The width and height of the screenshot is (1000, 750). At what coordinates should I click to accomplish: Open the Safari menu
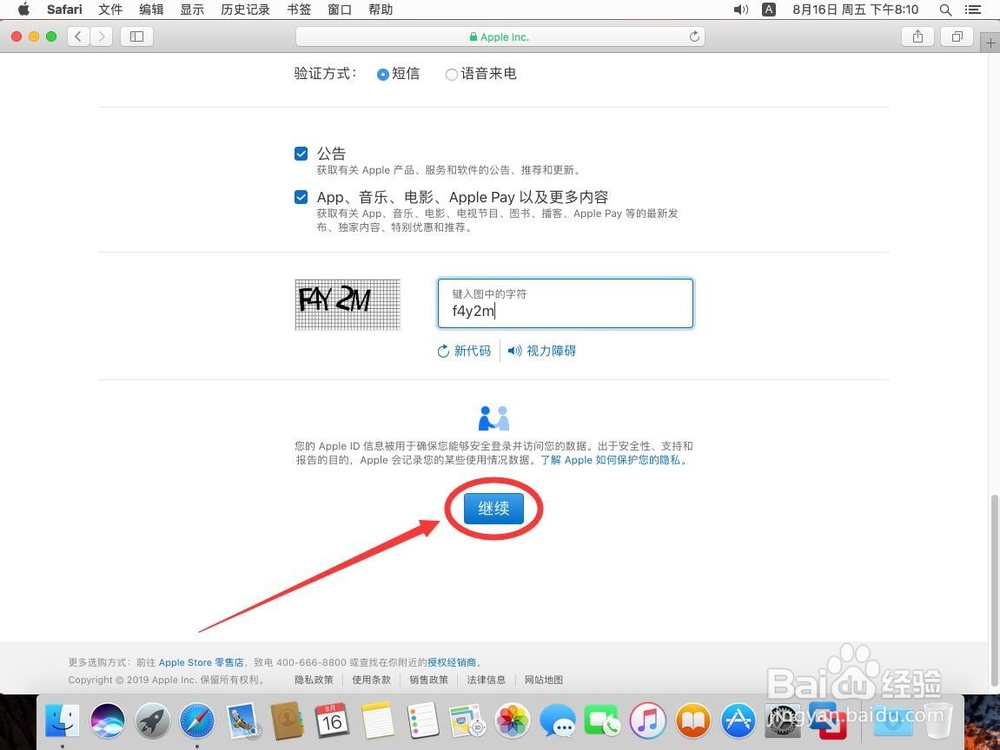(64, 10)
